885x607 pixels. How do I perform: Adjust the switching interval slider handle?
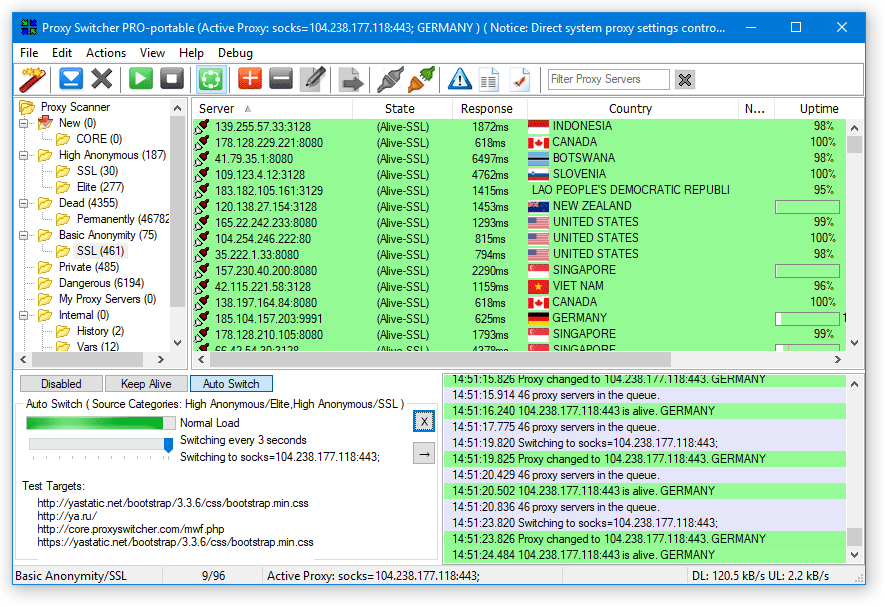pyautogui.click(x=168, y=445)
